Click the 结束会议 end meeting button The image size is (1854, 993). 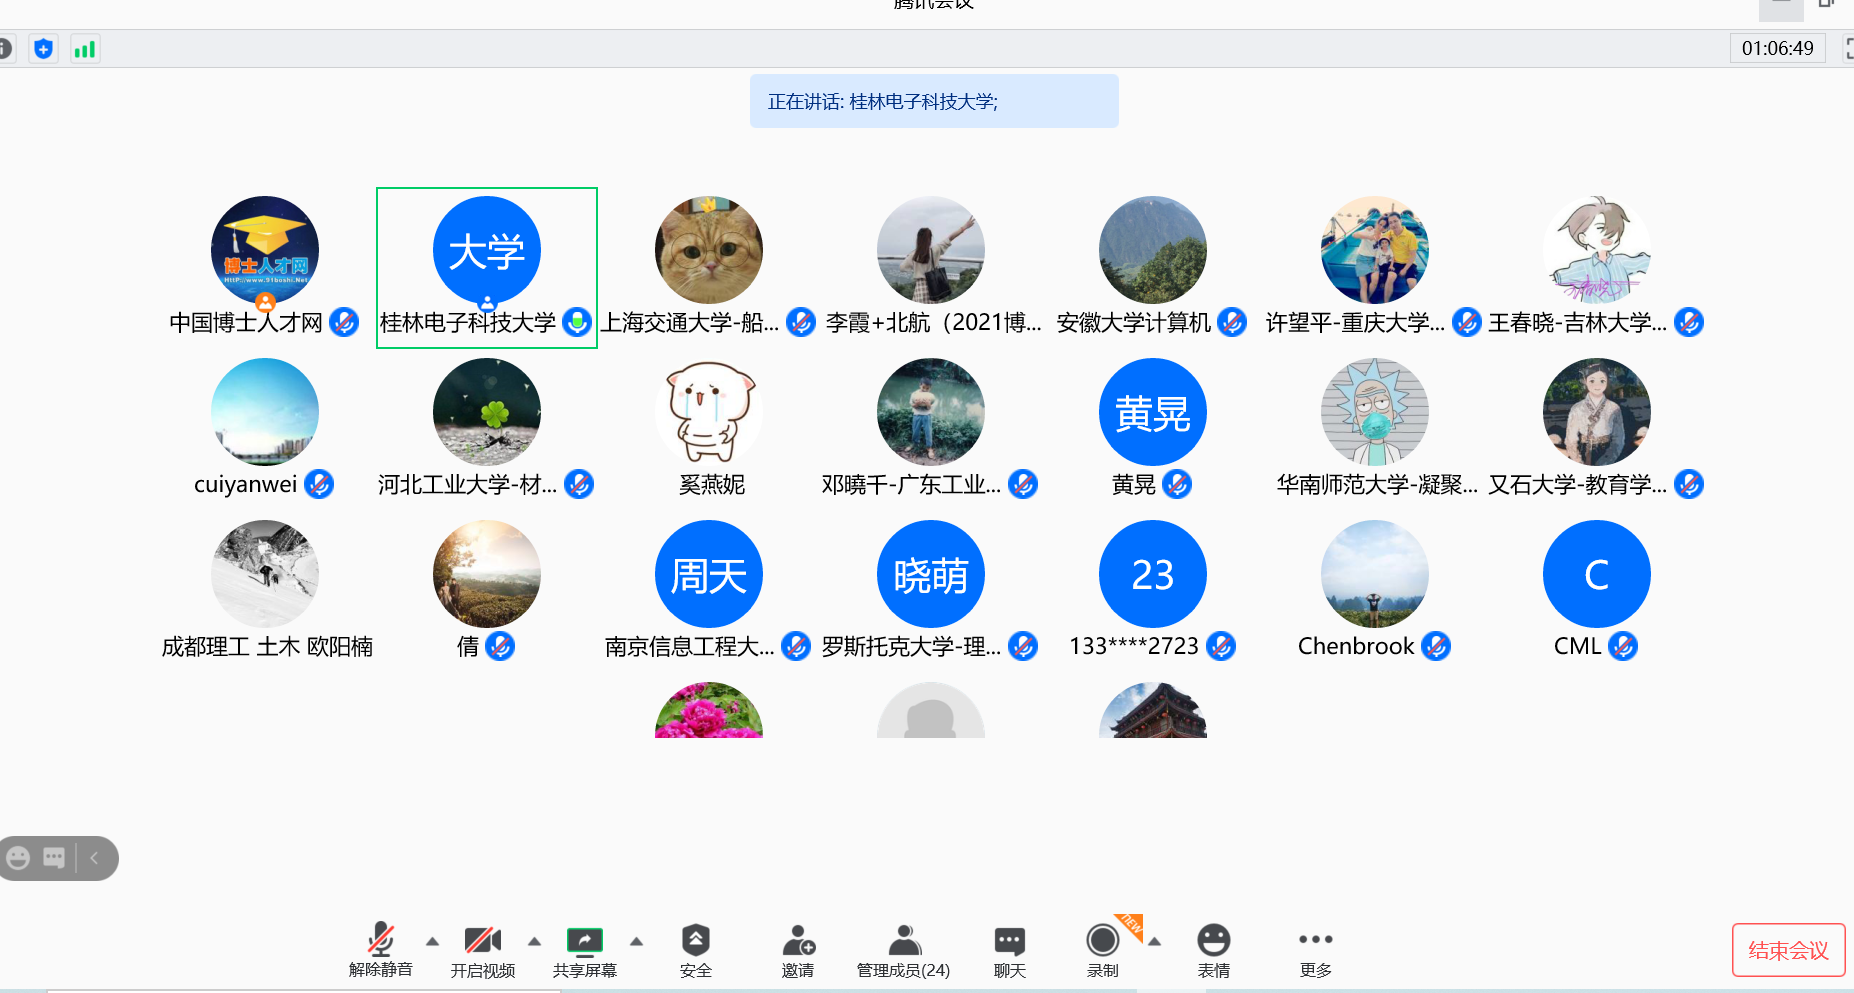pyautogui.click(x=1789, y=950)
